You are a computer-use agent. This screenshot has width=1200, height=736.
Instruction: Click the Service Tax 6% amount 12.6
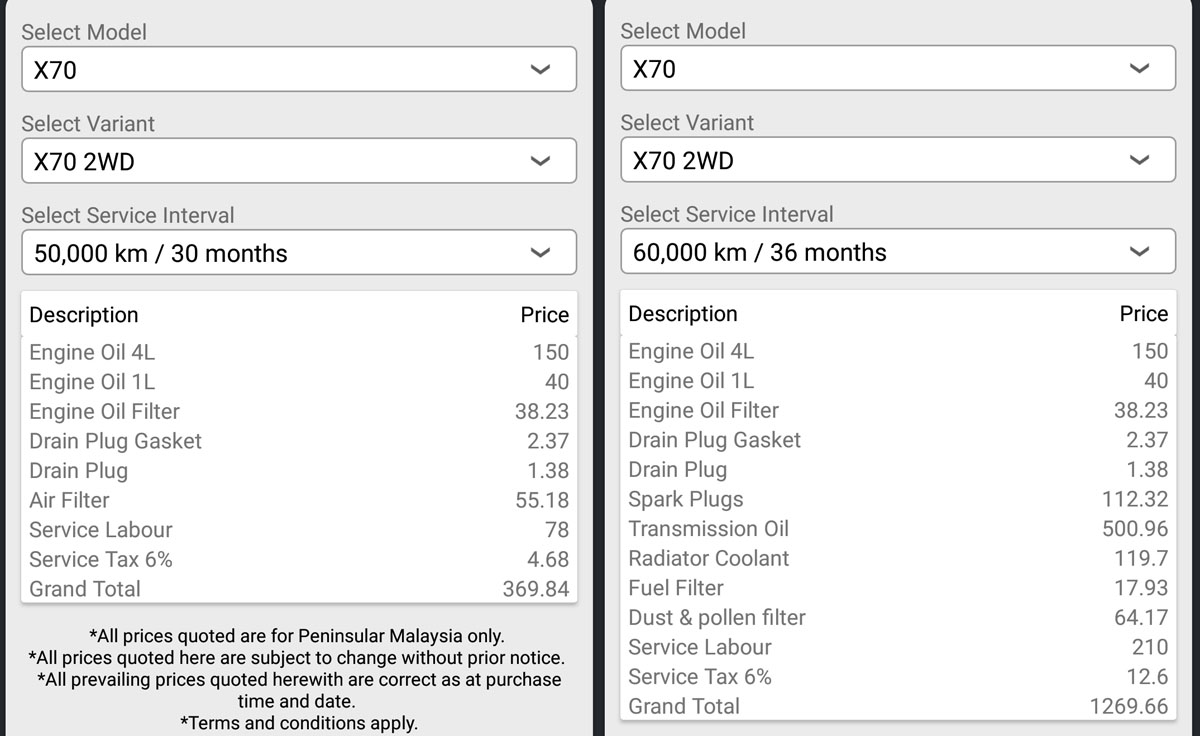[1147, 677]
